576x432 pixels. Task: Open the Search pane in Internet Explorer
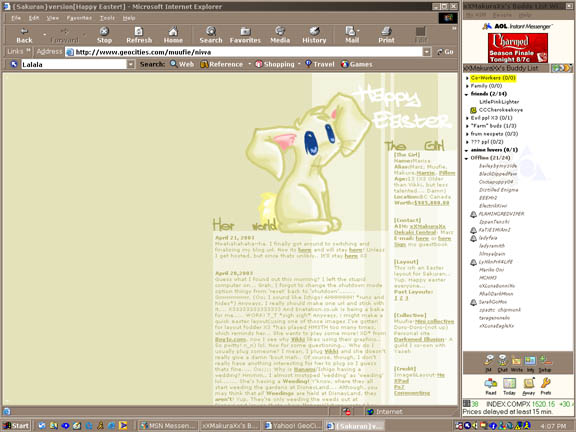pos(211,35)
